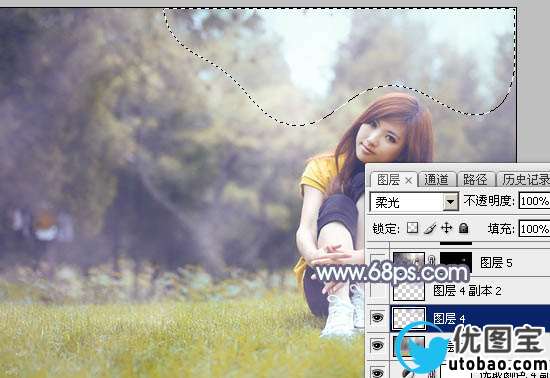
Task: Click the mask link icon on 图层 5
Action: click(x=432, y=261)
